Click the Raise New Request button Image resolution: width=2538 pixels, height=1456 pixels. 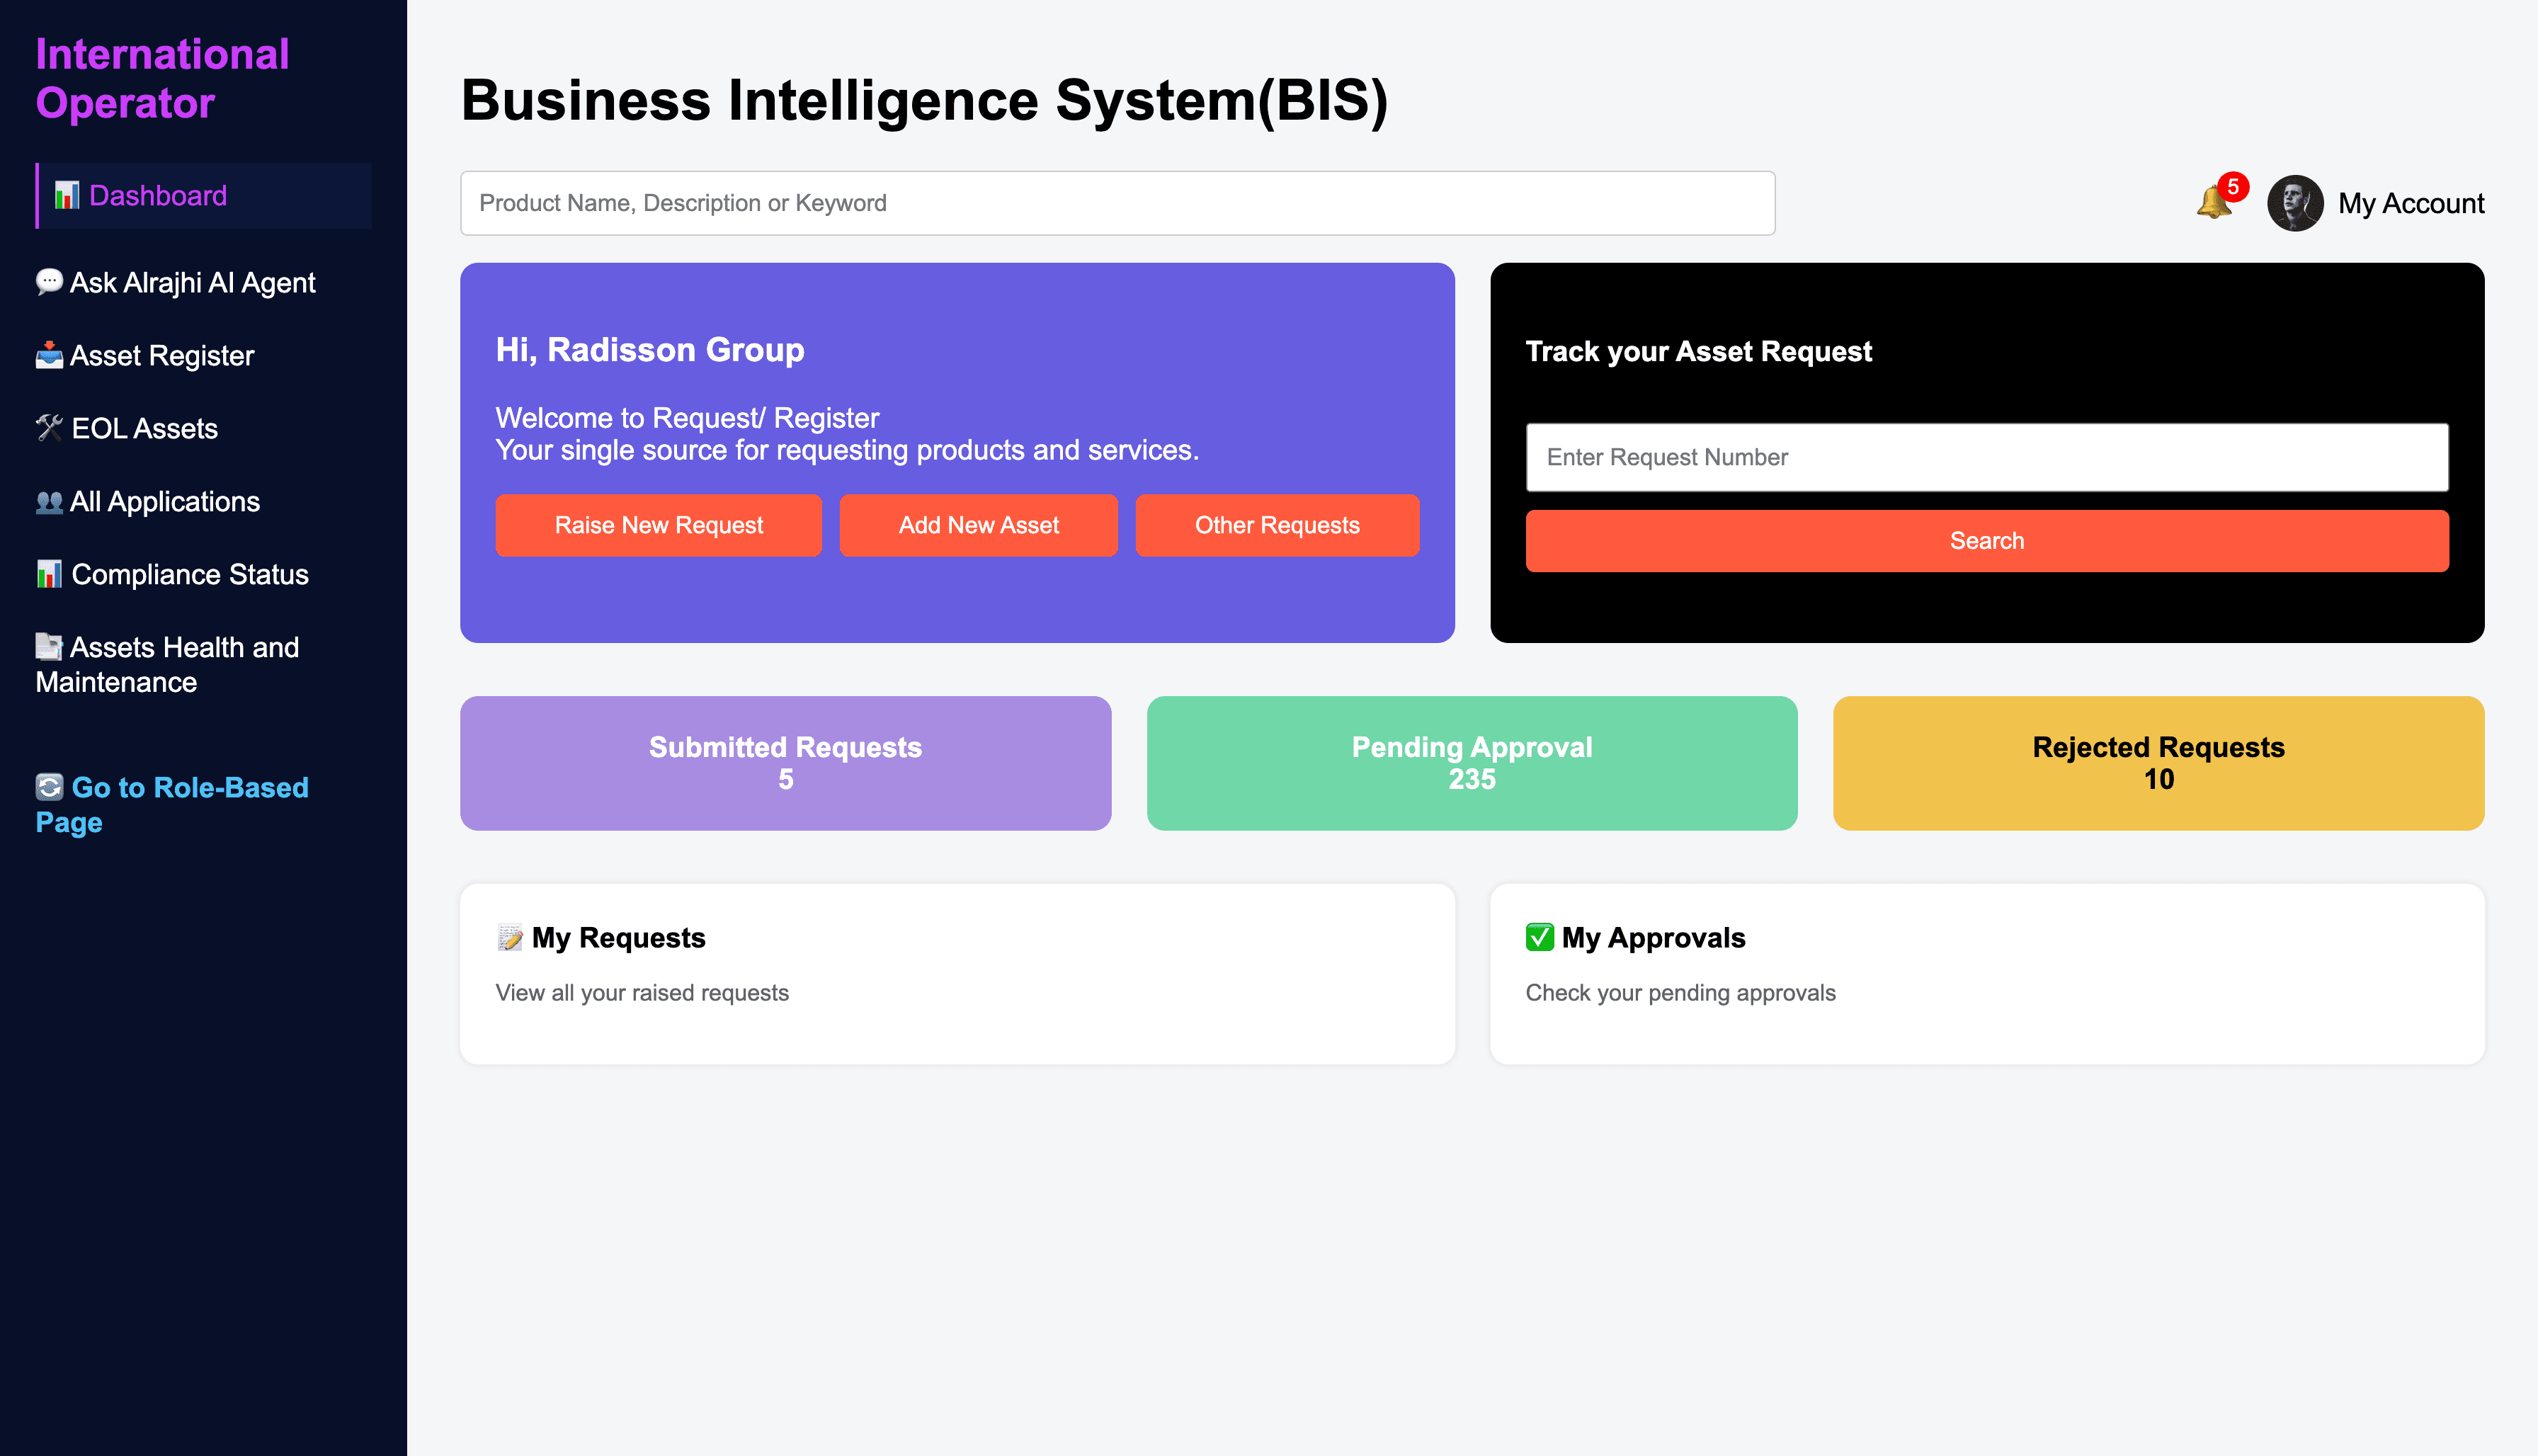coord(659,525)
